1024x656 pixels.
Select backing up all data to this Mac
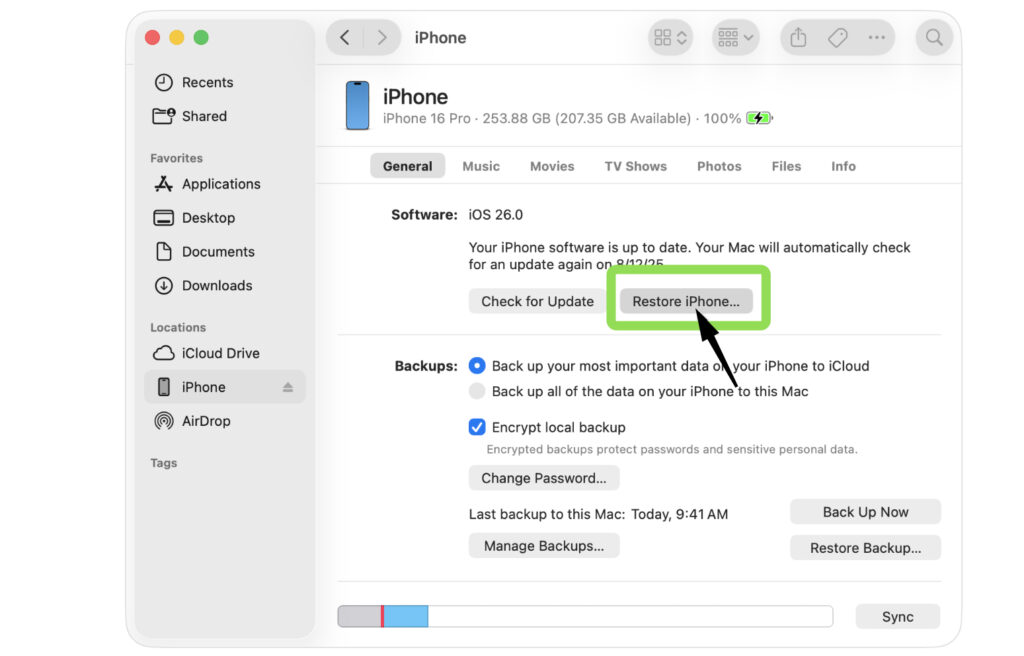(x=477, y=391)
